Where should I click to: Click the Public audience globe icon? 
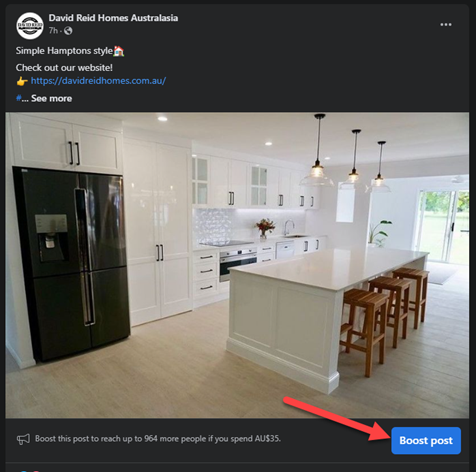coord(68,31)
